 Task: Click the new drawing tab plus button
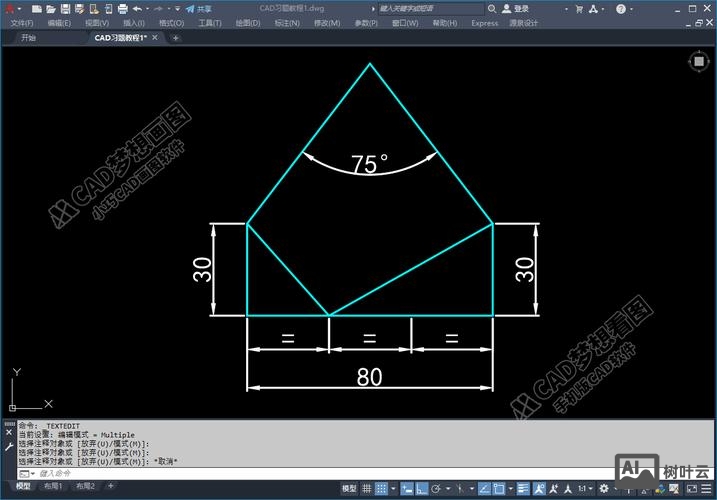pos(176,38)
